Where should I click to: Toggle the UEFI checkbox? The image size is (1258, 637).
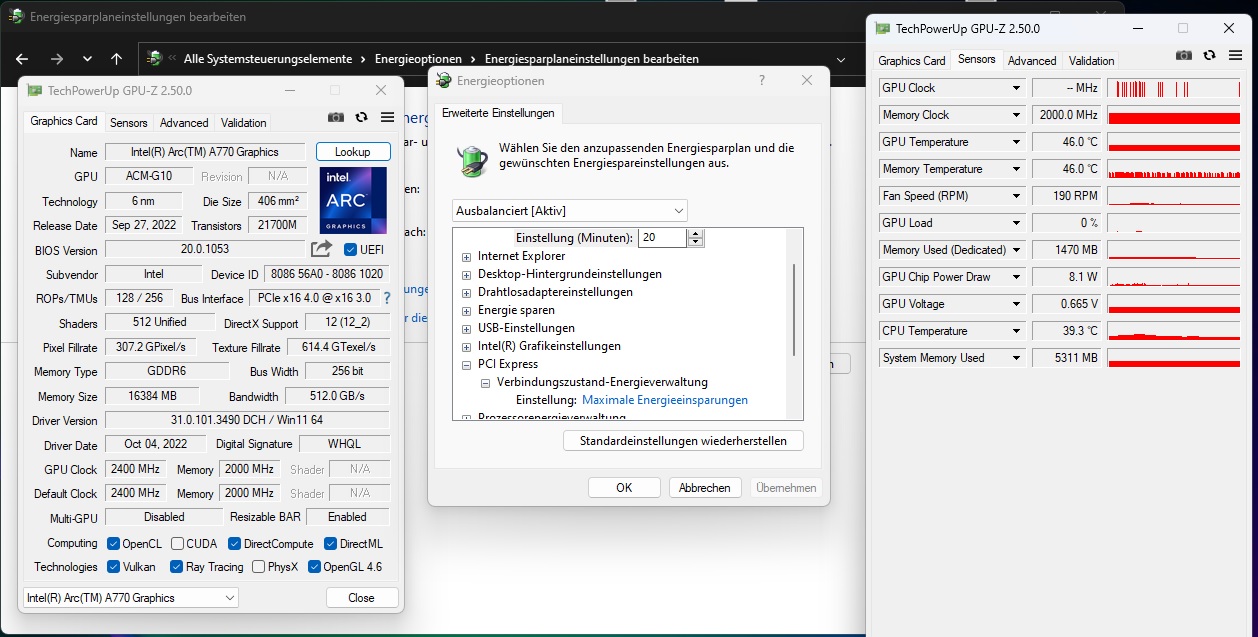click(x=350, y=249)
